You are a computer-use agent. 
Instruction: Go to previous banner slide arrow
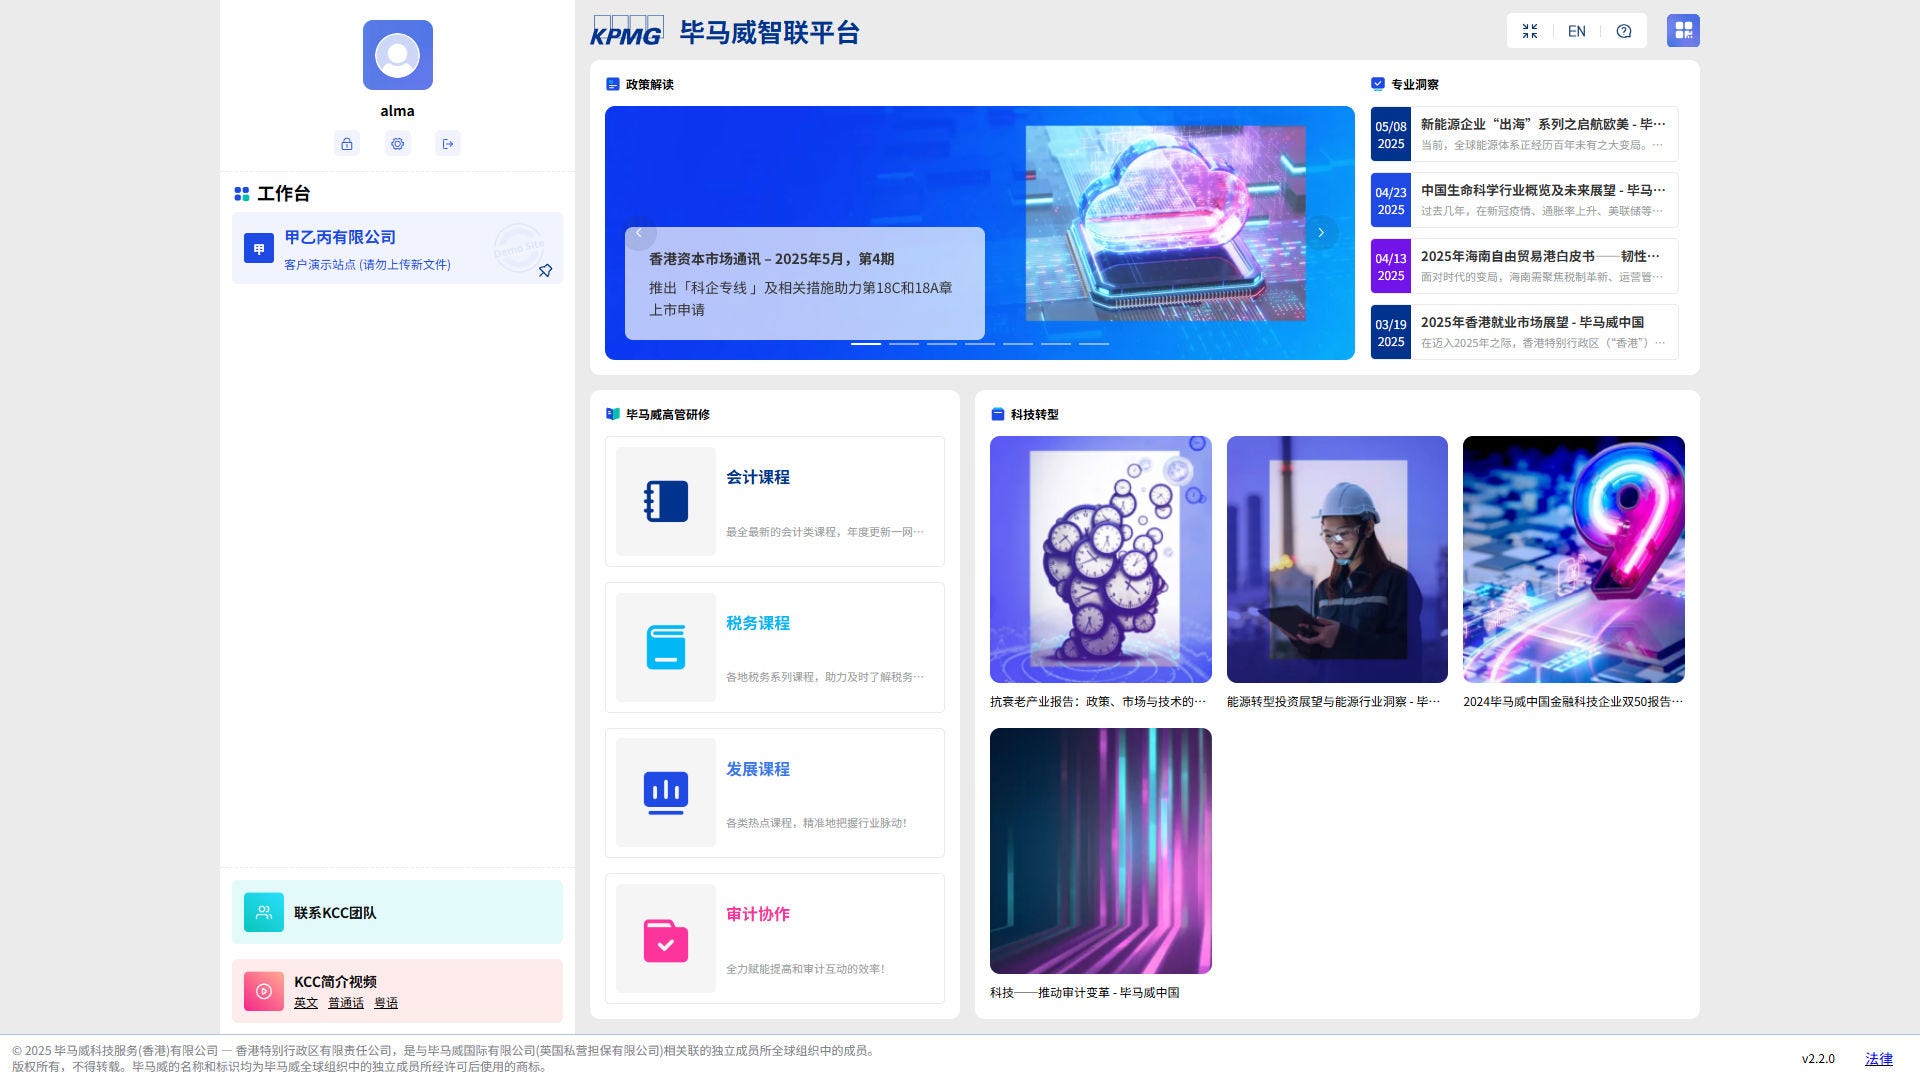(x=640, y=233)
